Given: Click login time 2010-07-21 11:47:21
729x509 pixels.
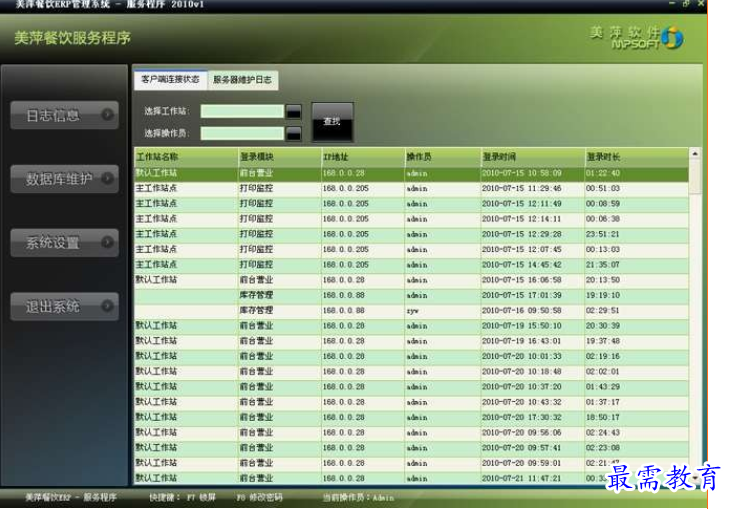Looking at the screenshot, I should [x=522, y=478].
